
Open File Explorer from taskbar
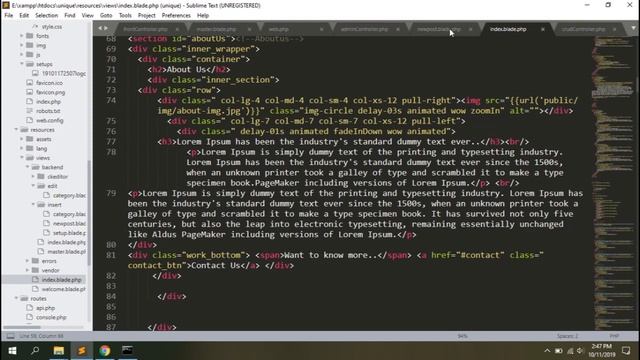58,350
